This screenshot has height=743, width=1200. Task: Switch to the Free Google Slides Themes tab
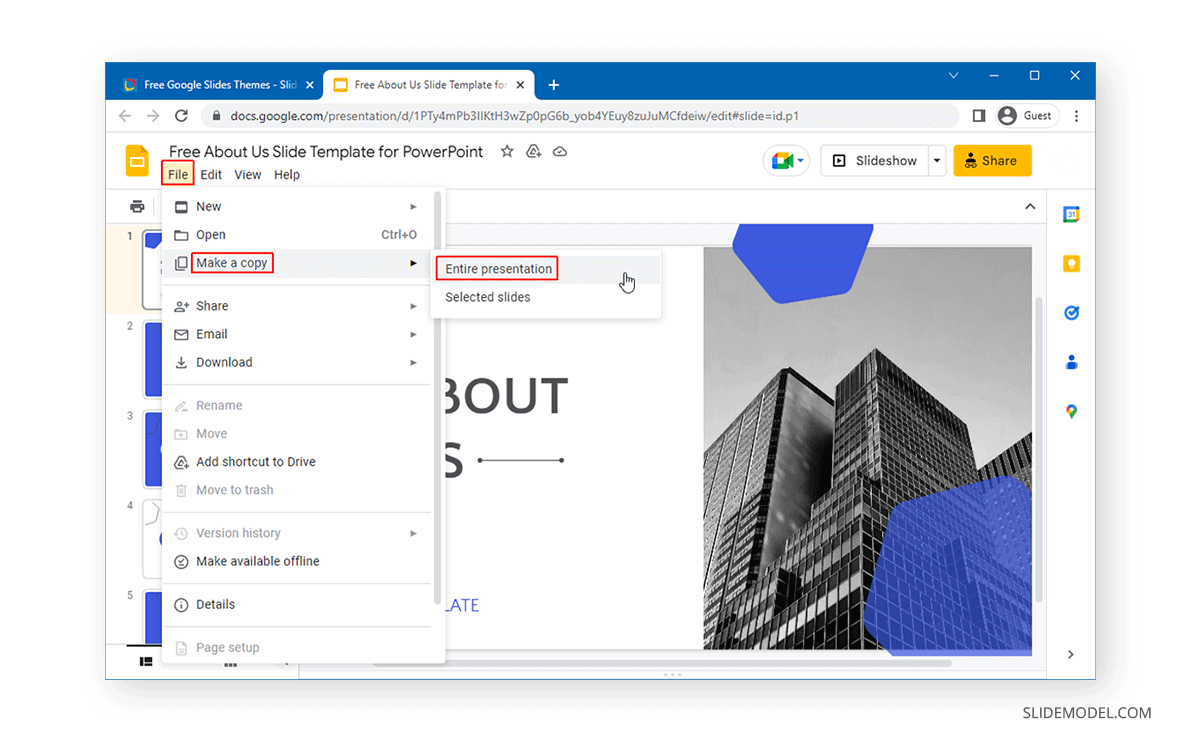[x=215, y=84]
